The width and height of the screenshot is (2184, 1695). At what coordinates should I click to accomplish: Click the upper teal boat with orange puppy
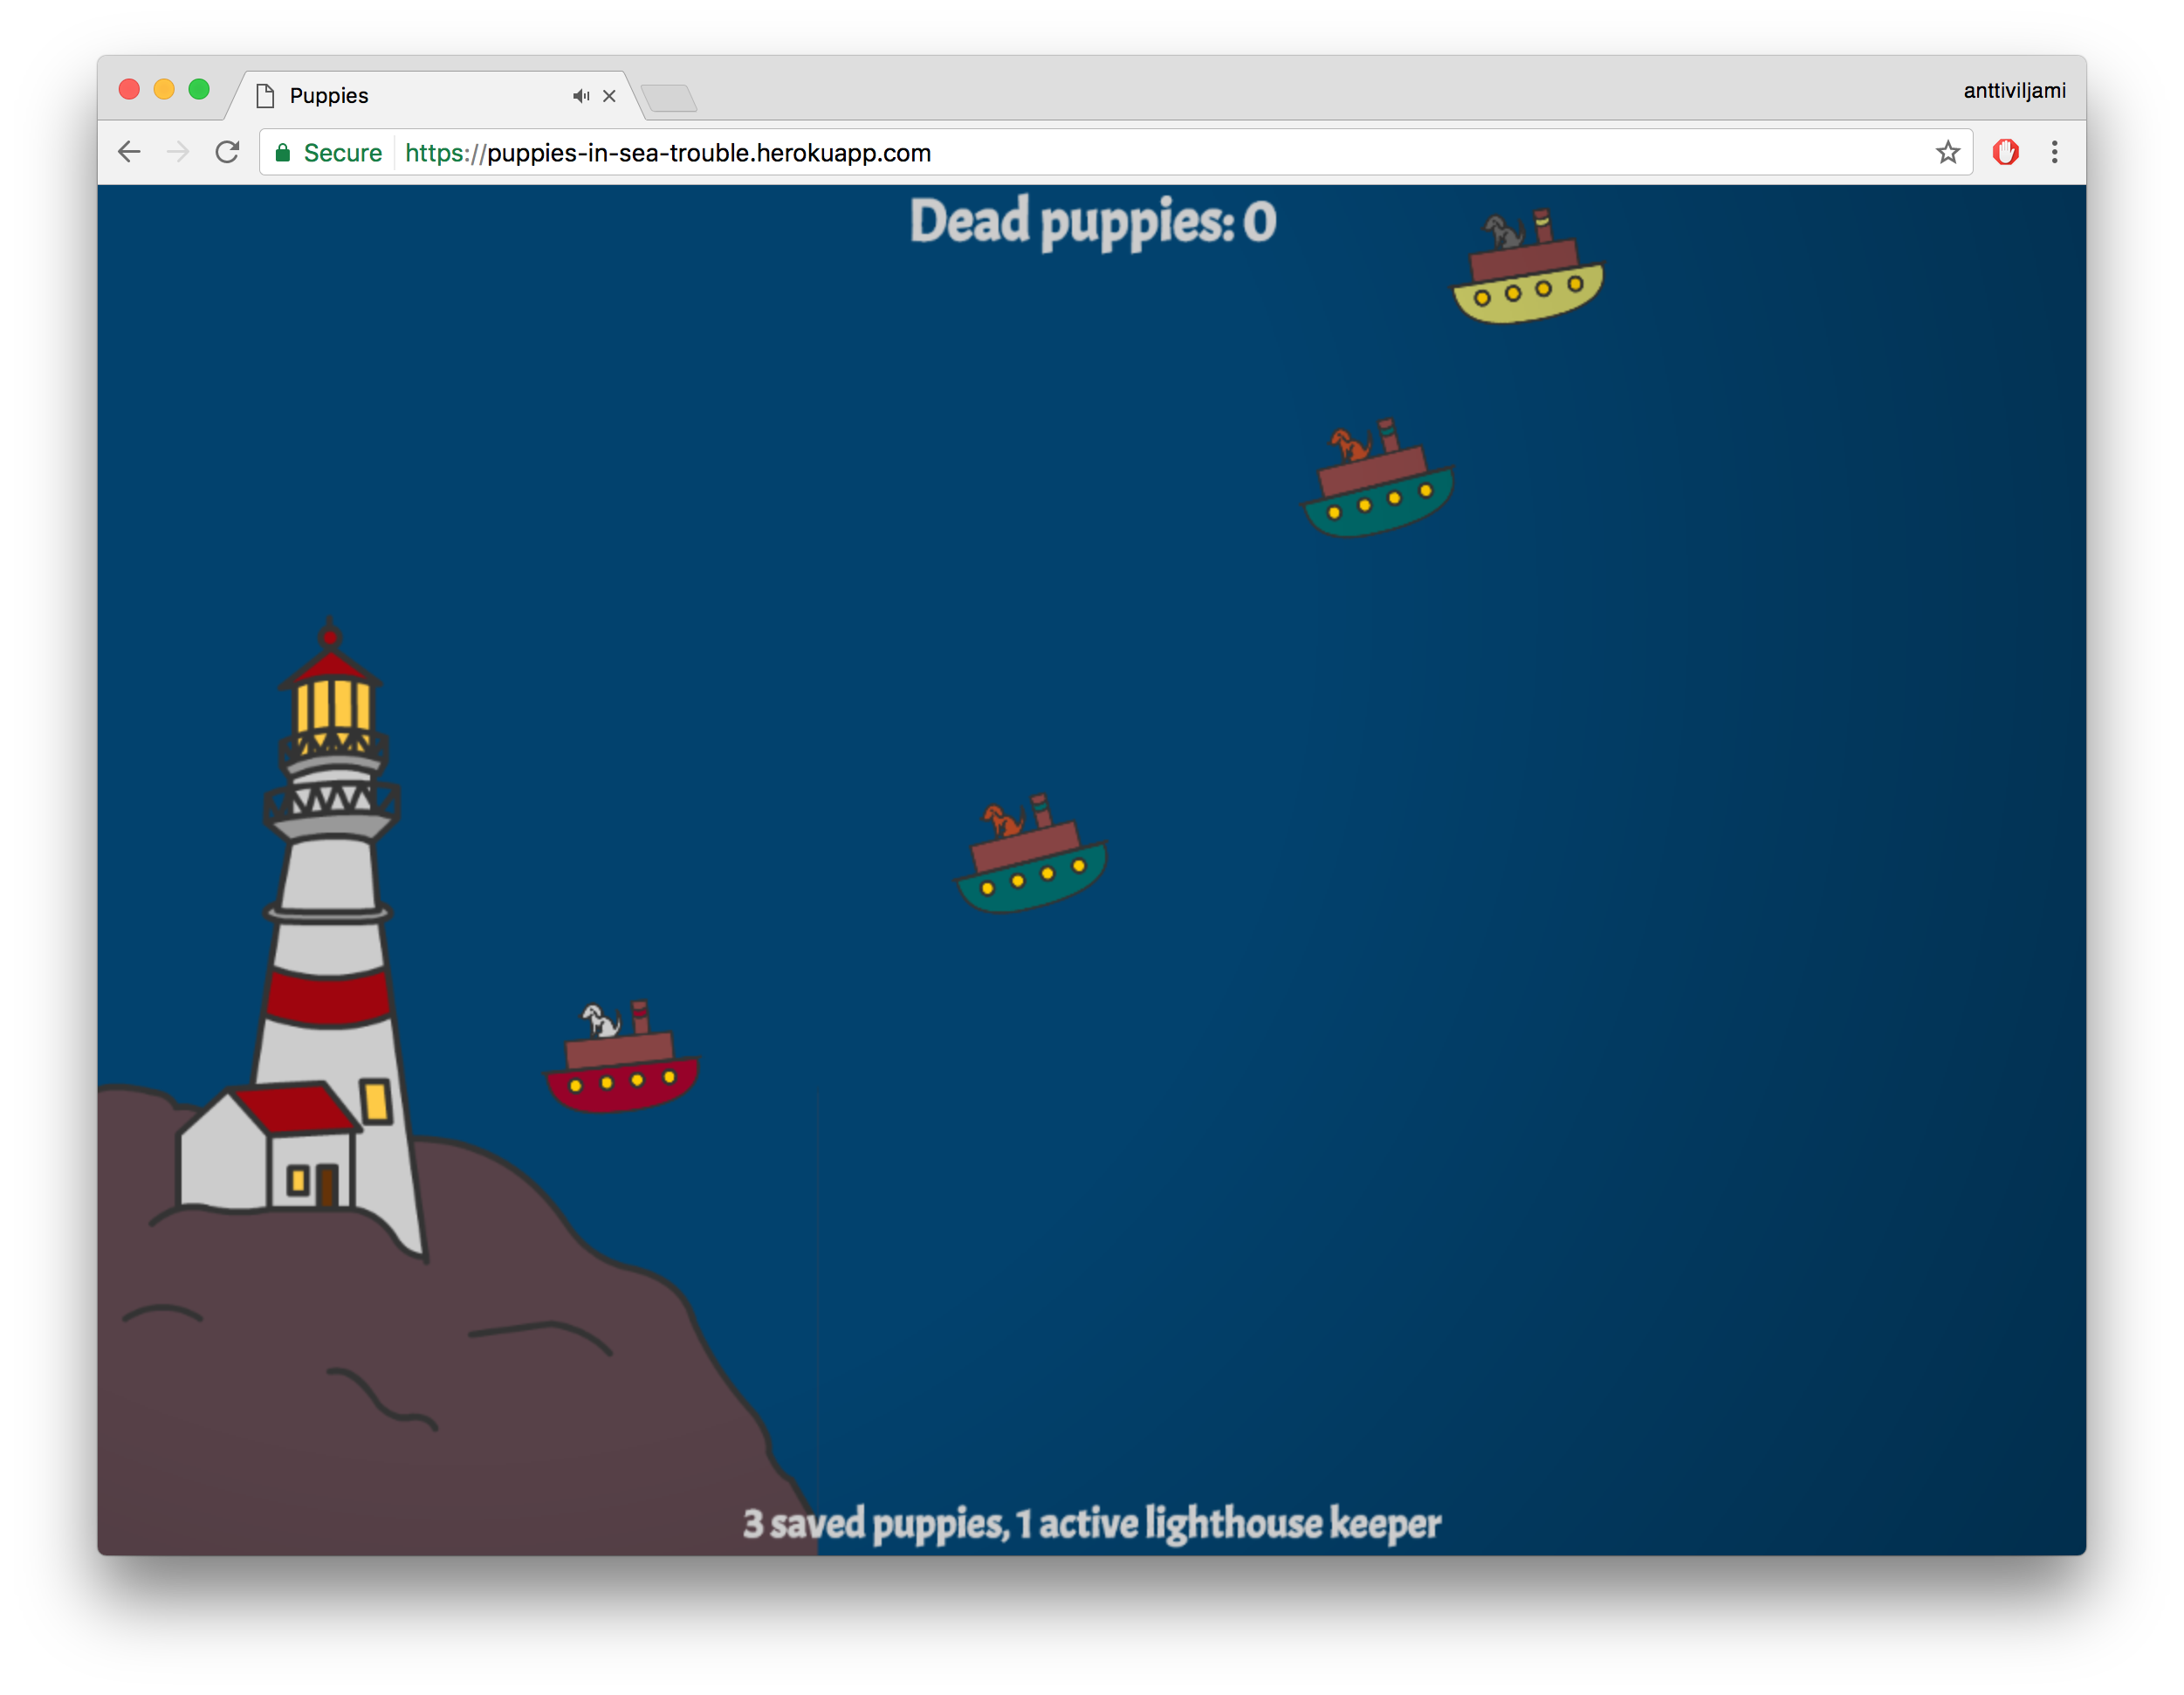(1377, 479)
